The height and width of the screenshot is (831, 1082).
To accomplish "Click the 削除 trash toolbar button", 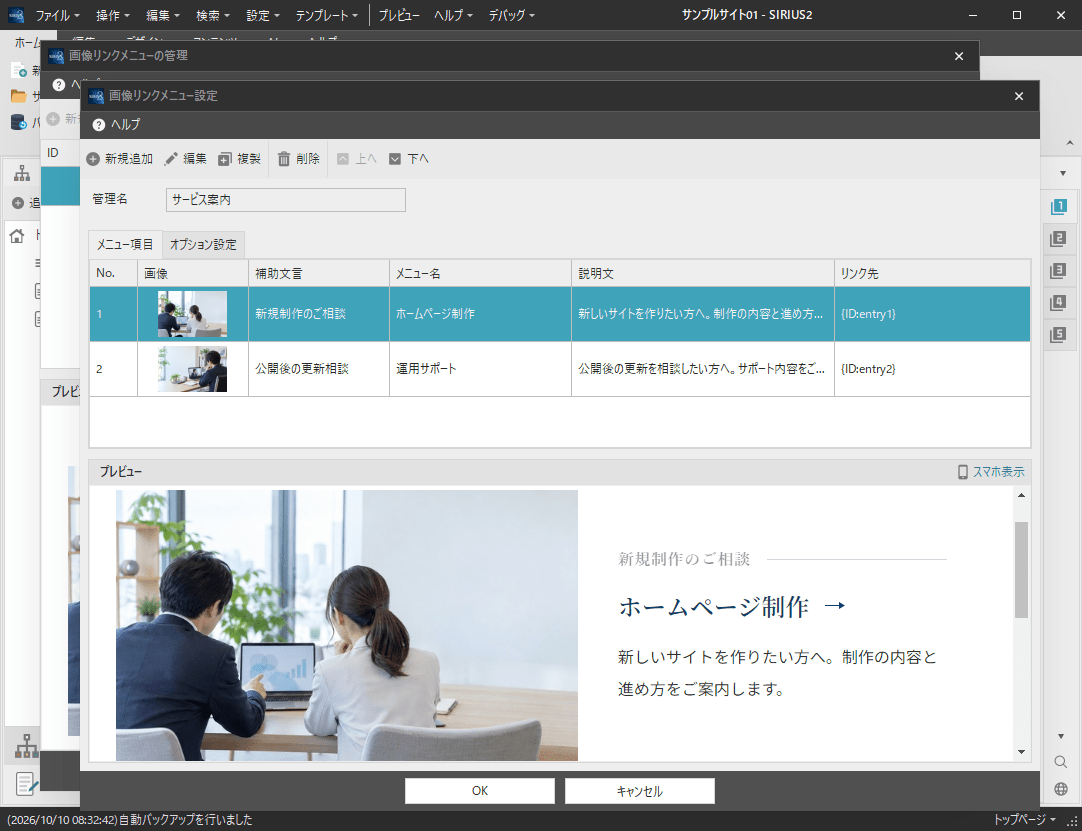I will click(299, 159).
